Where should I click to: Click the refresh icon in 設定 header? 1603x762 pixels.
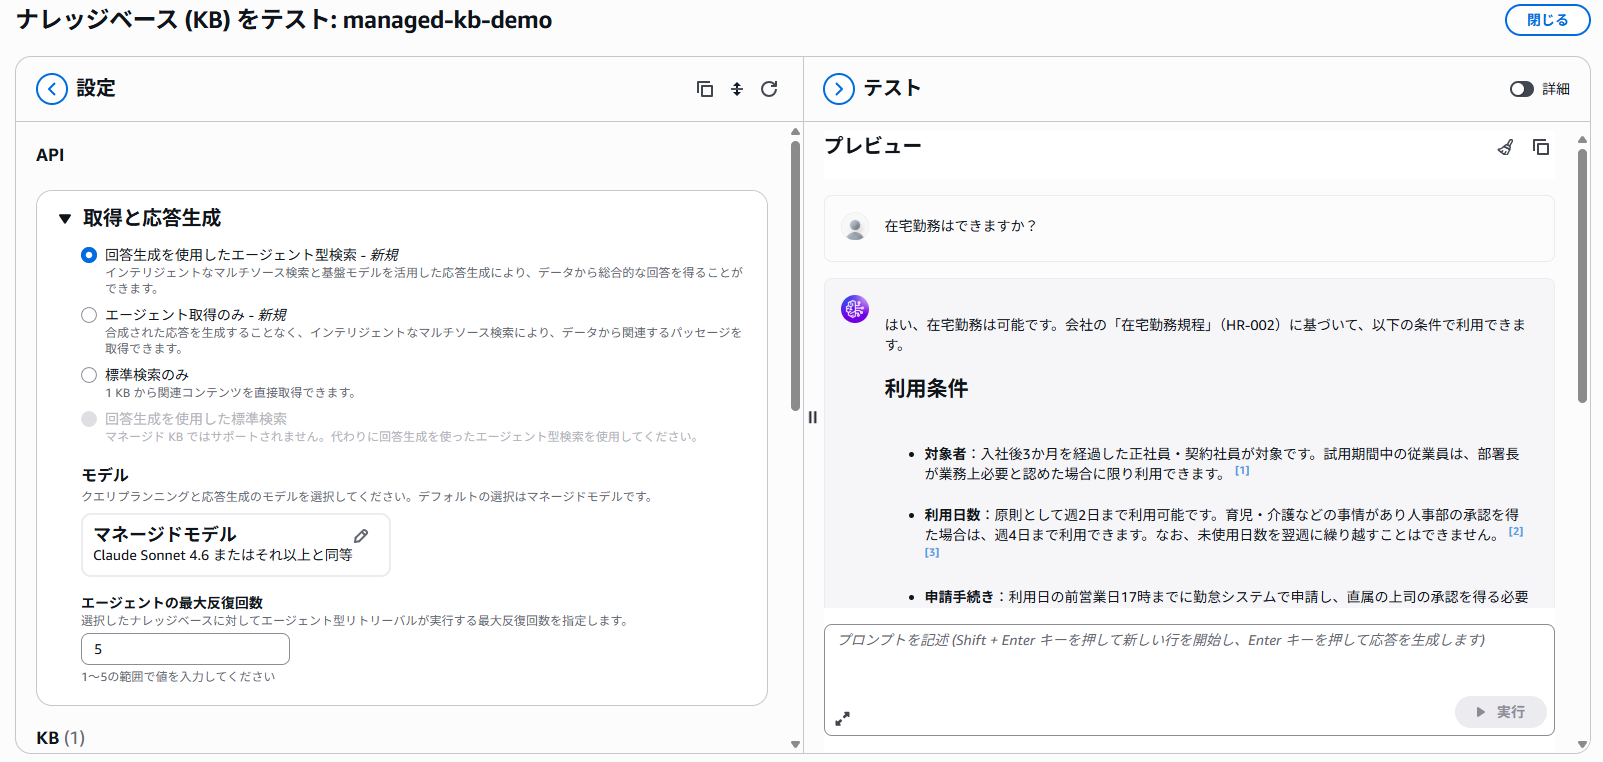[x=769, y=89]
